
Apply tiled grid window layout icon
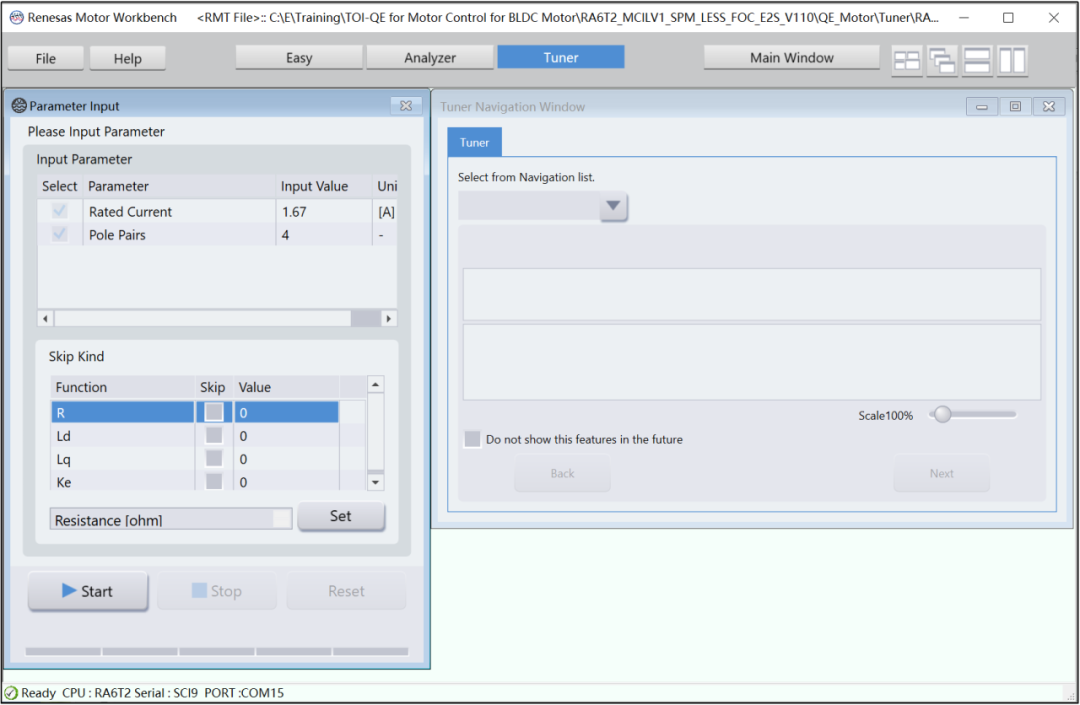(906, 61)
